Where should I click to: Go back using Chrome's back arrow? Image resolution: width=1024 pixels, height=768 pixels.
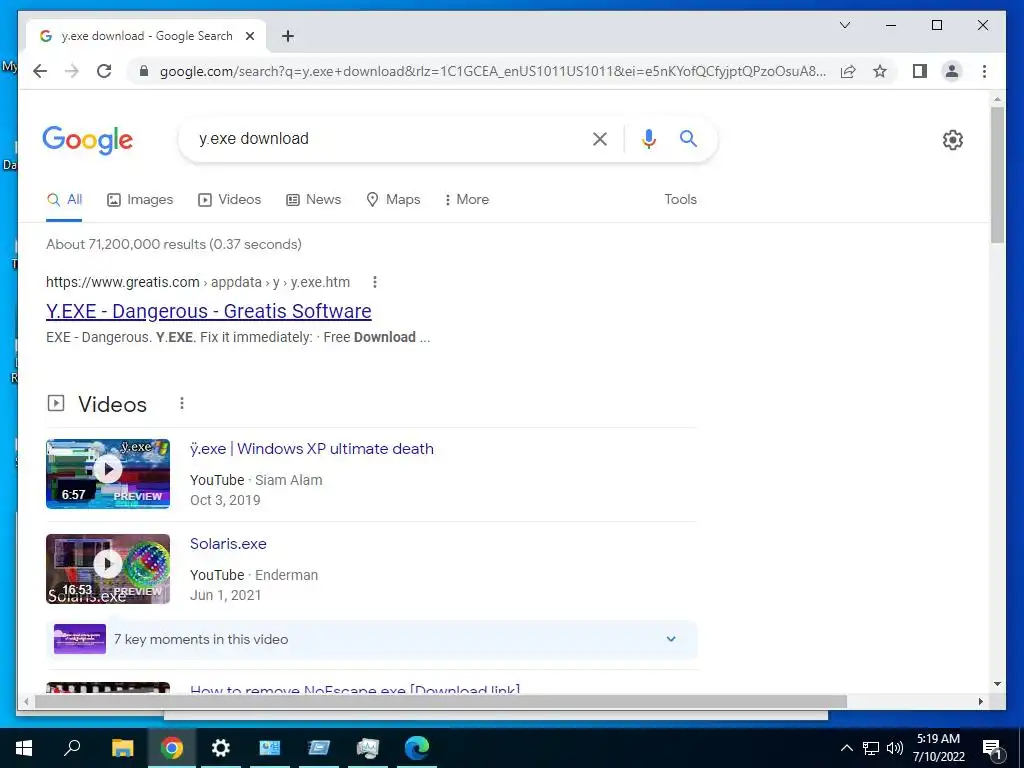(40, 71)
